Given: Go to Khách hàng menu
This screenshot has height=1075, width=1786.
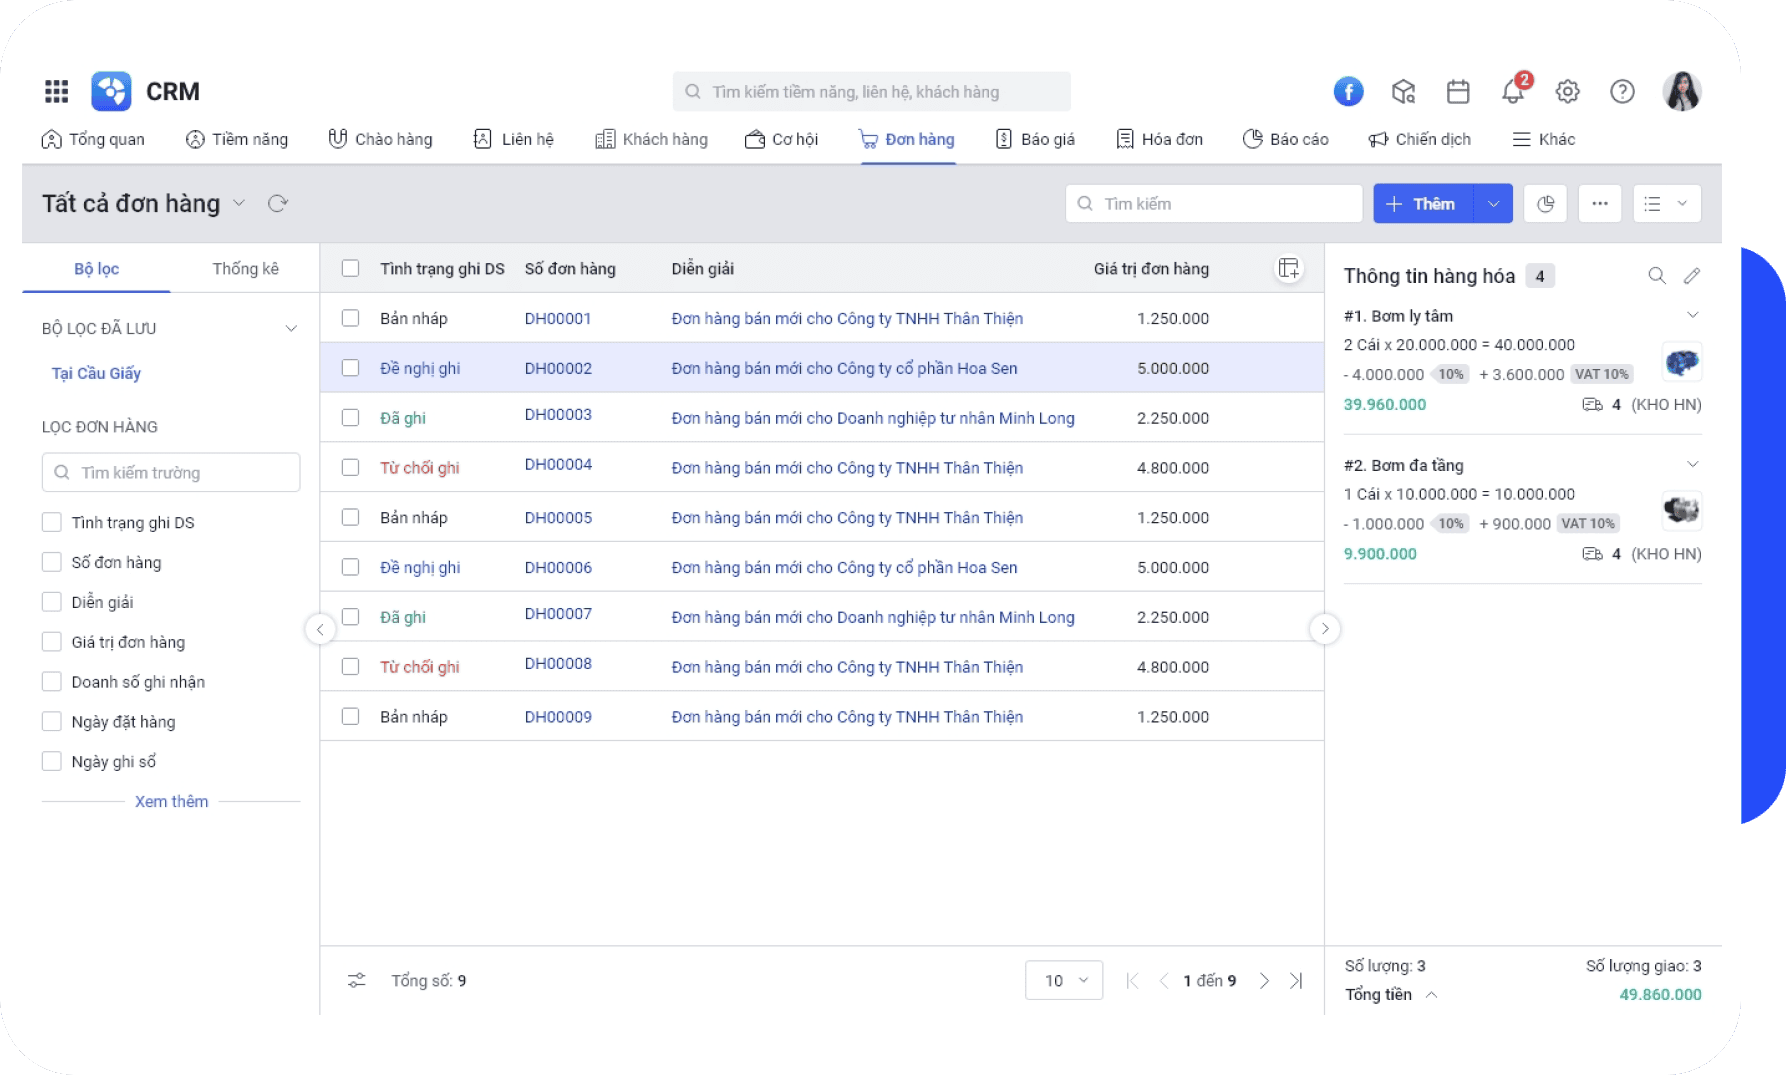Looking at the screenshot, I should 651,140.
